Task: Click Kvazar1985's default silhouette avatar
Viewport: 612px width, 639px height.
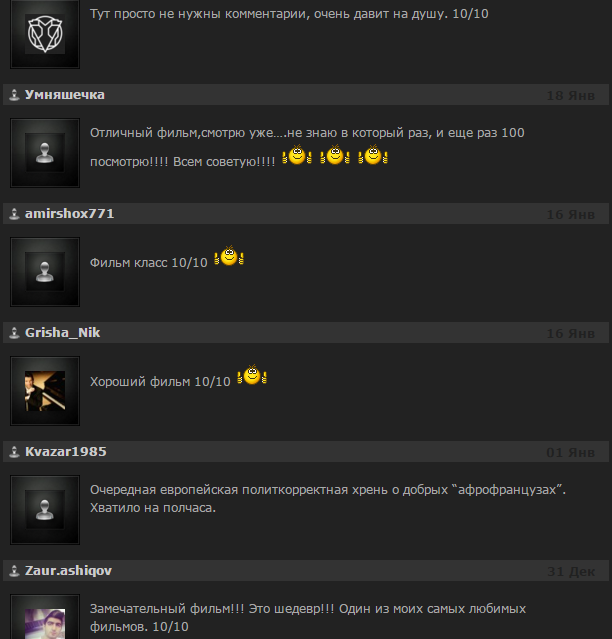Action: point(45,510)
